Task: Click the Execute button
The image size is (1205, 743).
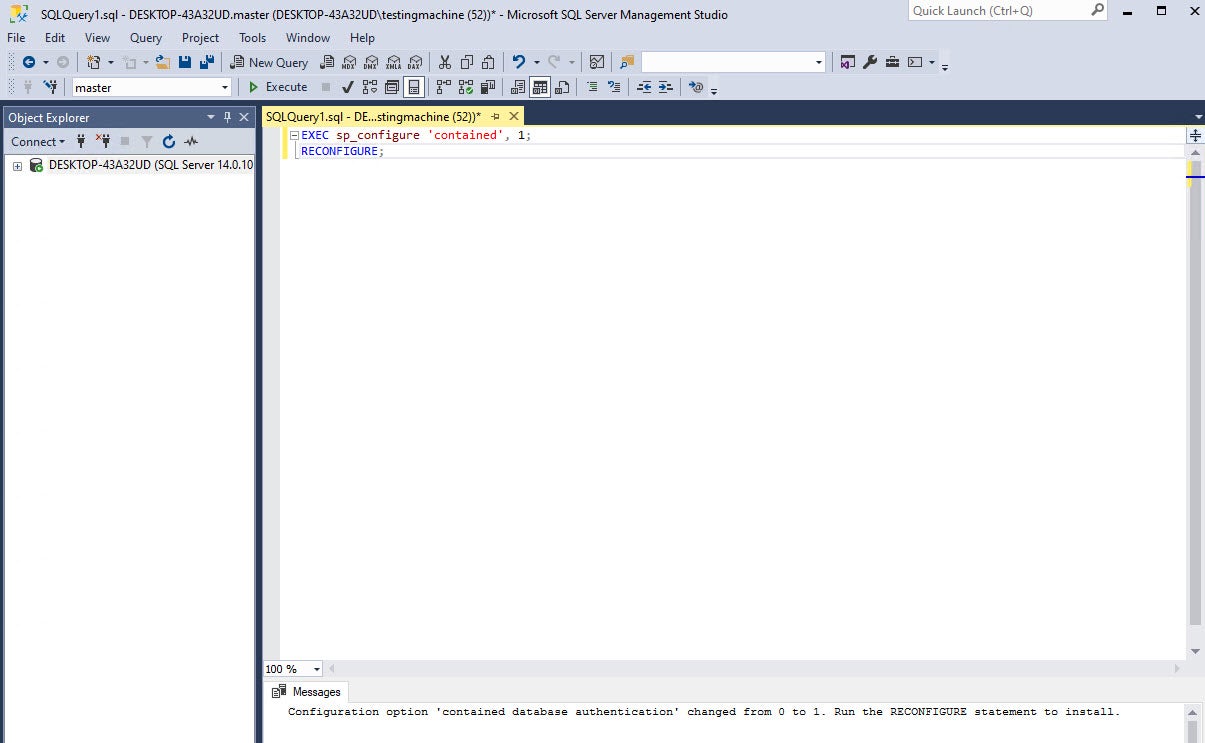Action: (x=278, y=87)
